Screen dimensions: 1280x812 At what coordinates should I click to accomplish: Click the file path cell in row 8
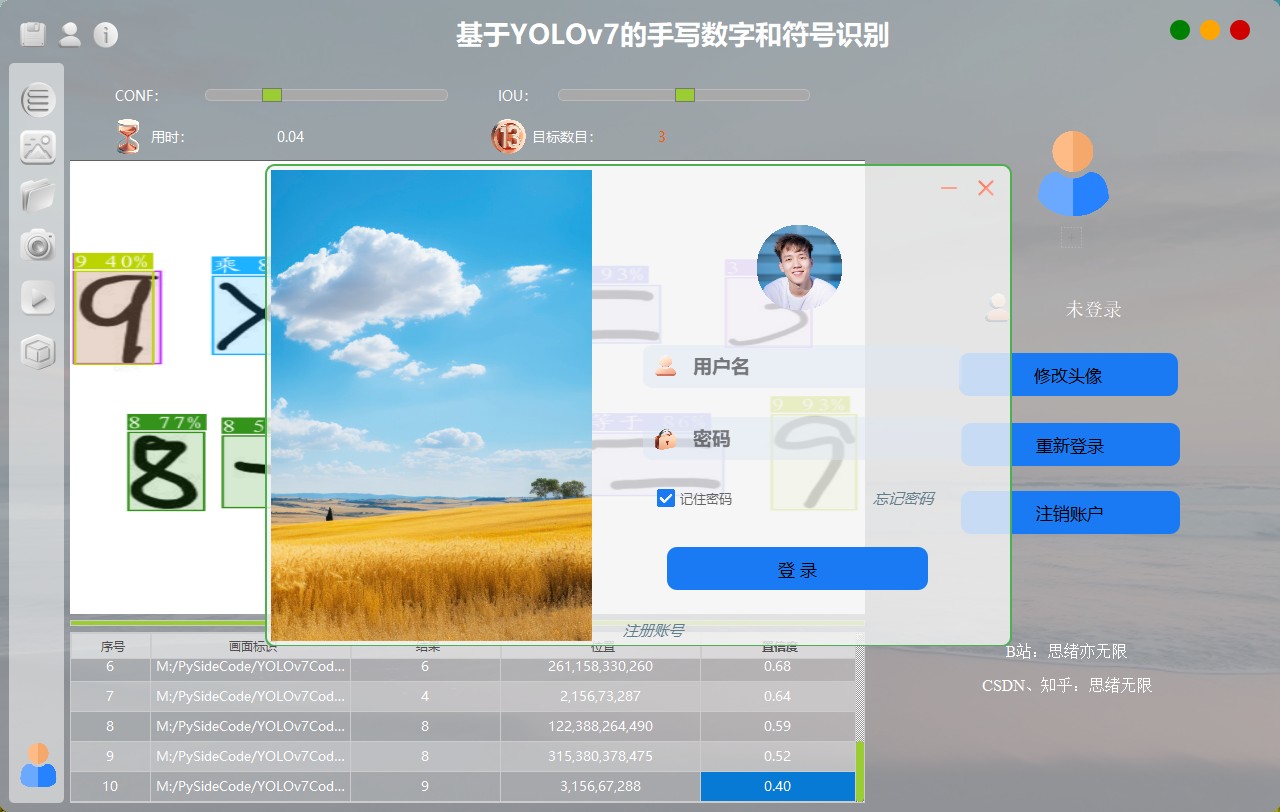coord(251,726)
